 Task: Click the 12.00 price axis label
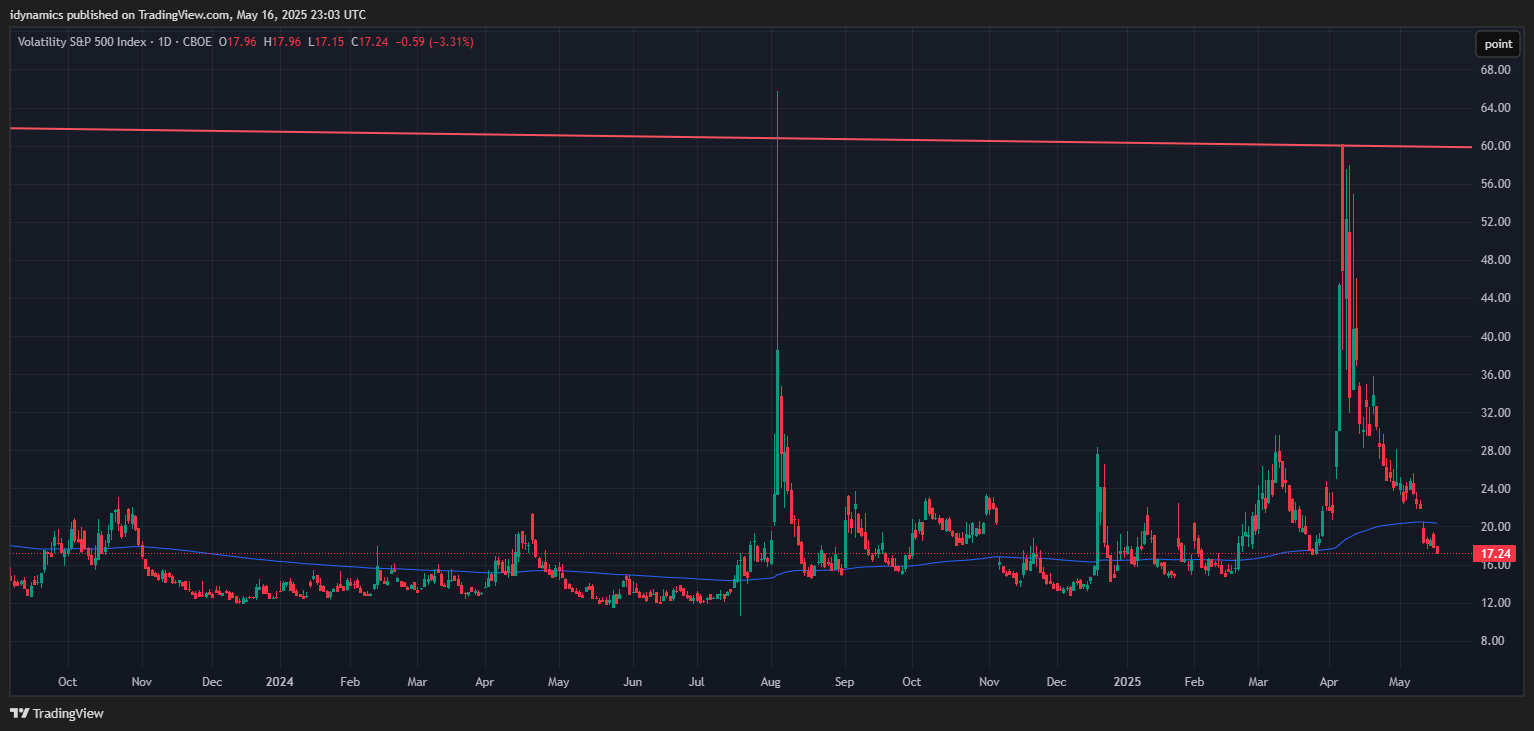tap(1495, 603)
